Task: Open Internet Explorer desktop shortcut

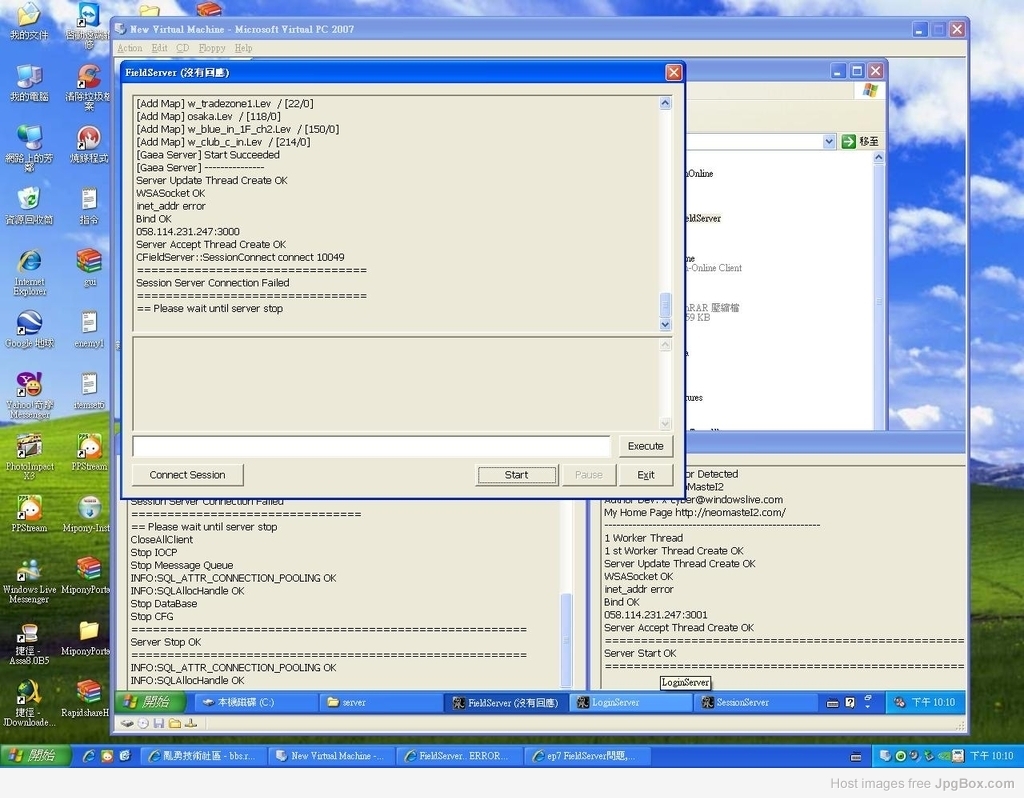Action: [29, 262]
